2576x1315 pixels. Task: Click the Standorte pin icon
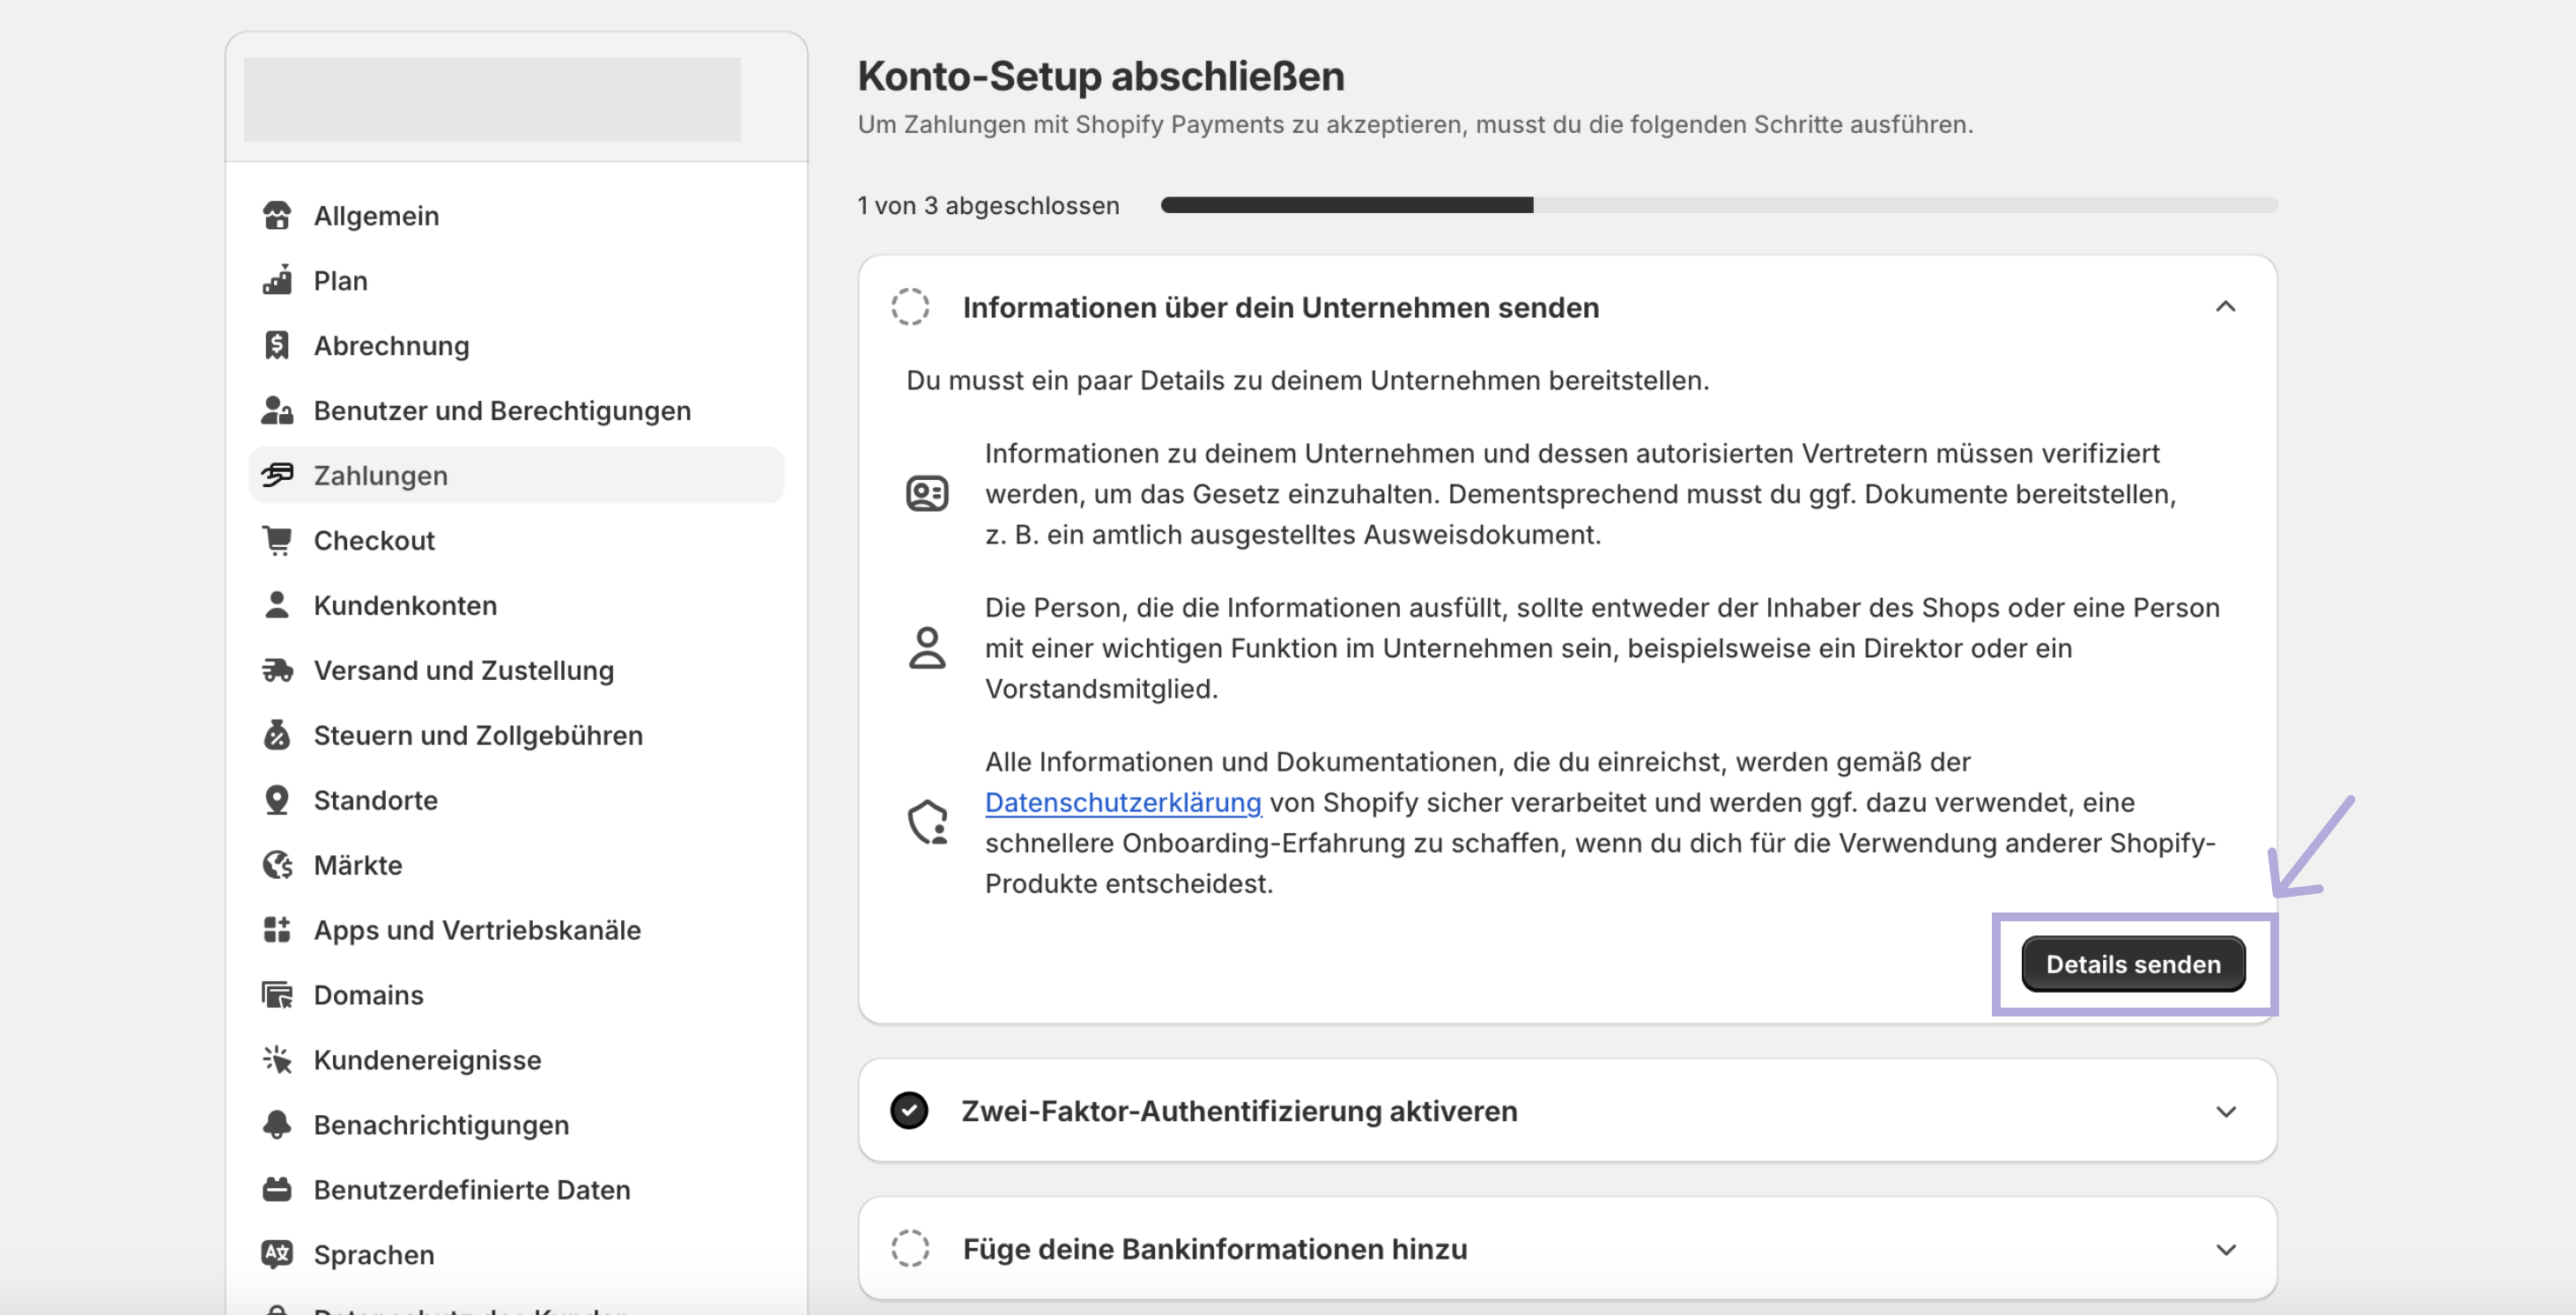[277, 801]
